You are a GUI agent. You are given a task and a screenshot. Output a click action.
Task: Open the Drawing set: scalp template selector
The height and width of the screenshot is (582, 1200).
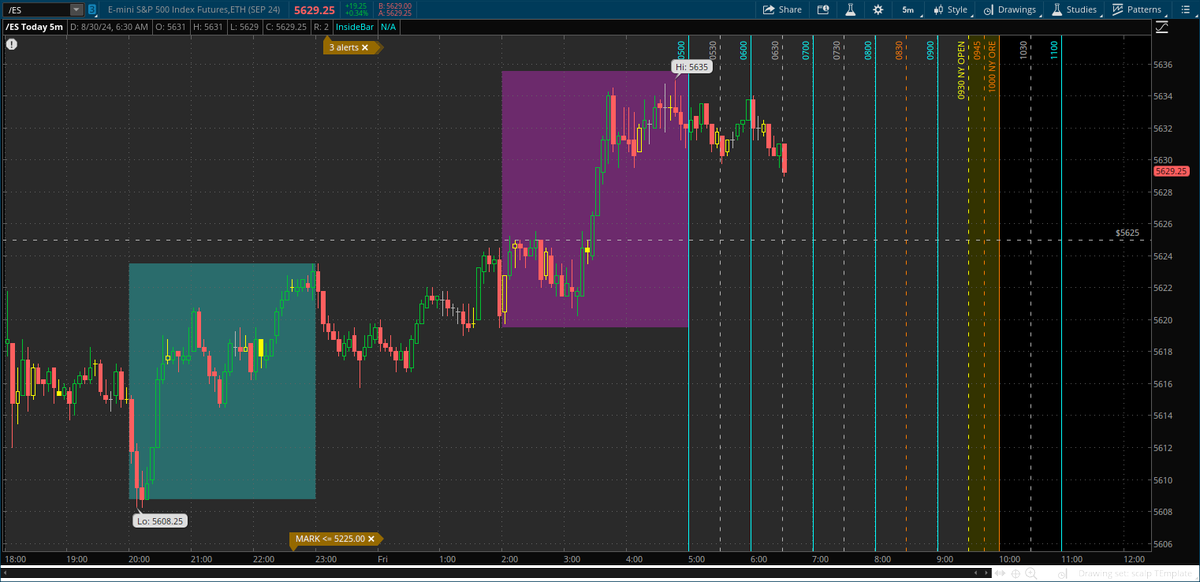click(1135, 574)
